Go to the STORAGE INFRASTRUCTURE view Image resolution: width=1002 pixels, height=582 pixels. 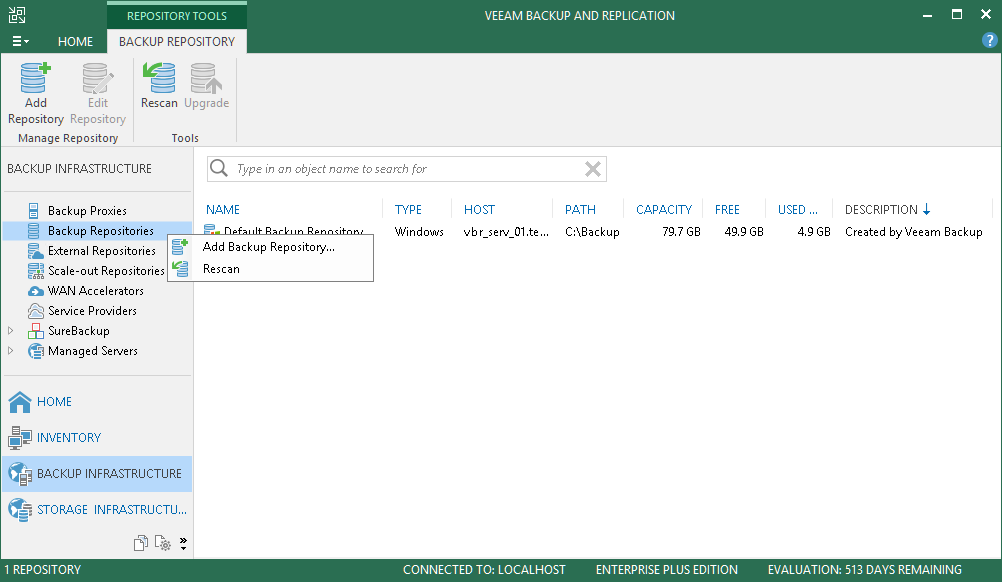112,510
